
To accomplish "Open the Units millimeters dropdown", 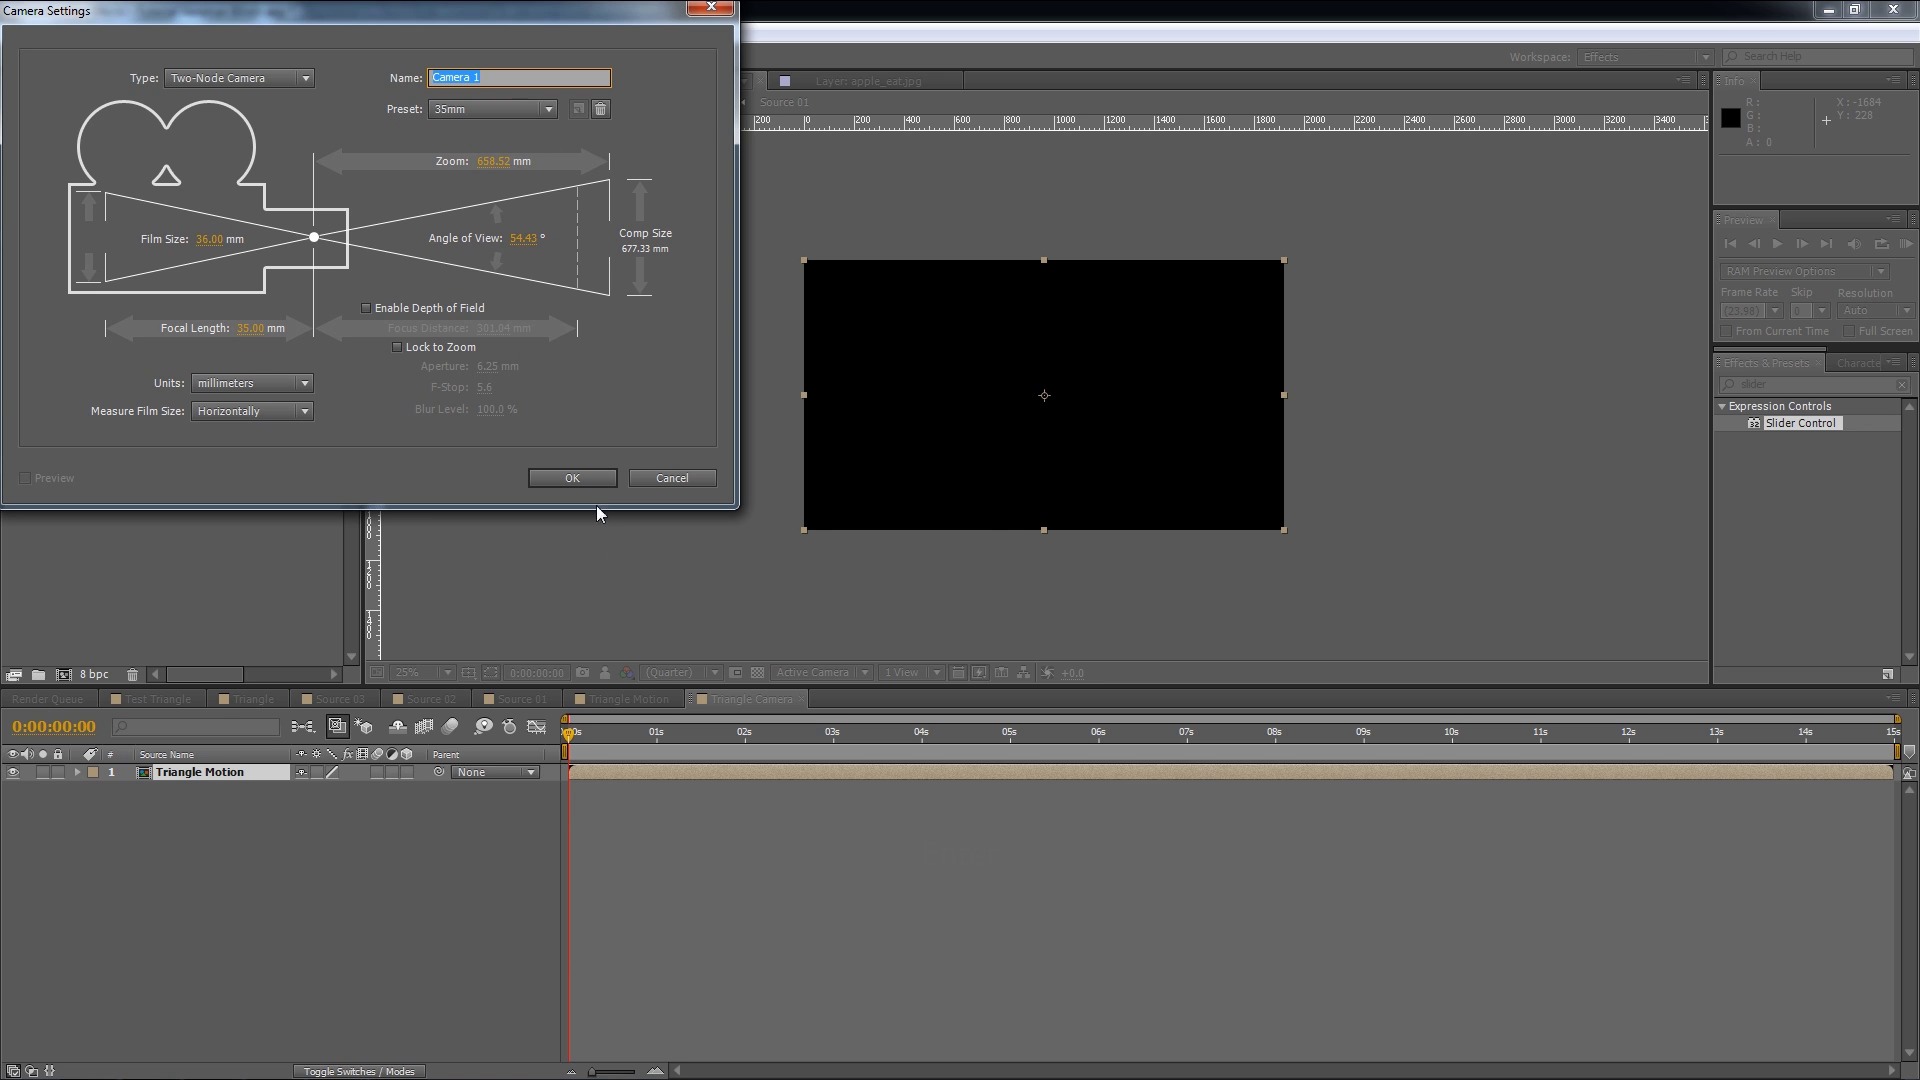I will click(252, 383).
